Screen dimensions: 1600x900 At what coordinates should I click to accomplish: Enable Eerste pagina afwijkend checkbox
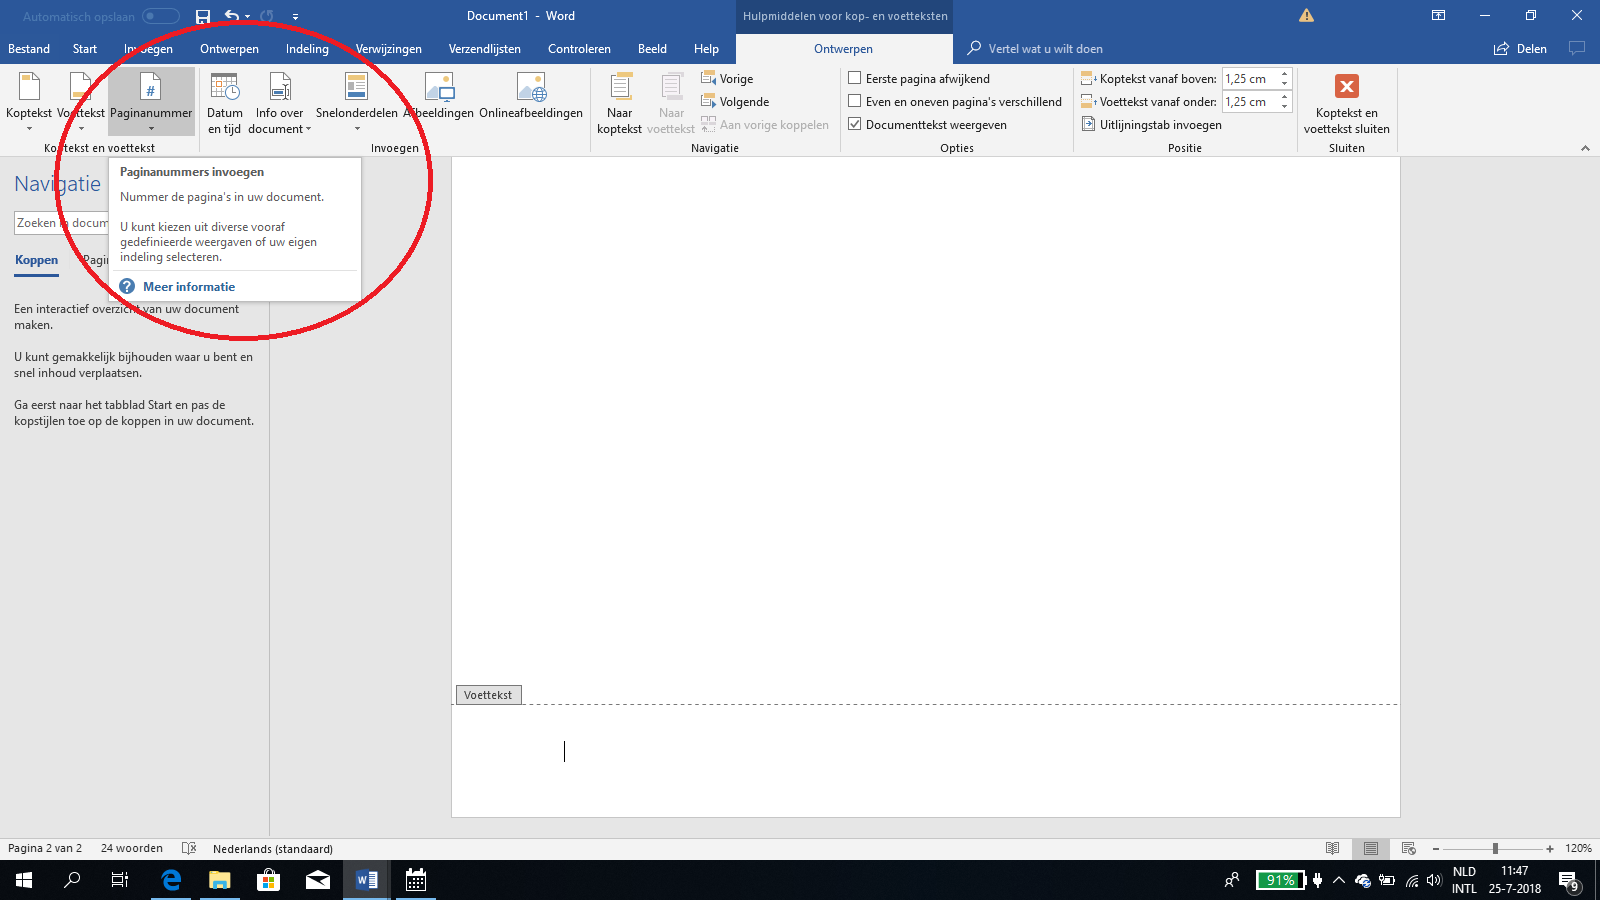click(x=855, y=78)
